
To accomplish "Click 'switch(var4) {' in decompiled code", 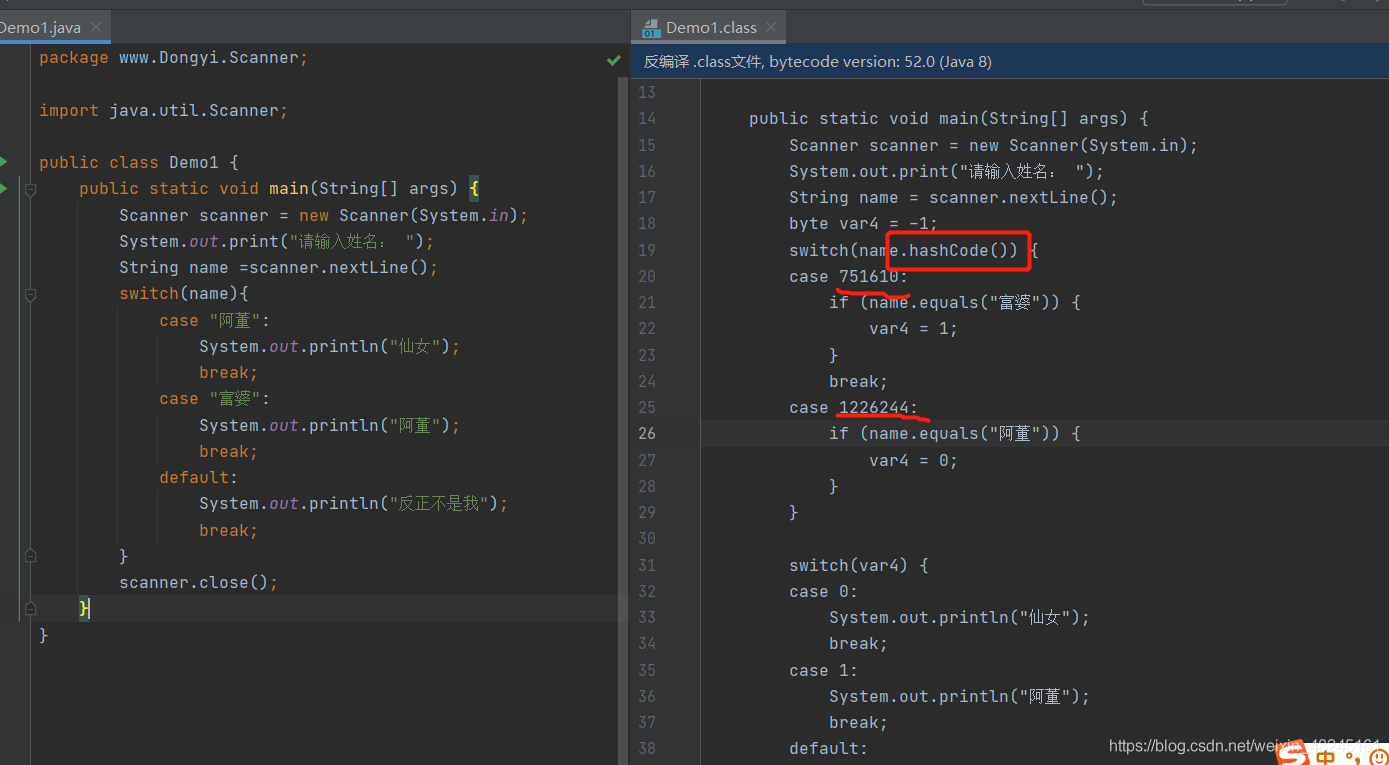I will pyautogui.click(x=859, y=565).
